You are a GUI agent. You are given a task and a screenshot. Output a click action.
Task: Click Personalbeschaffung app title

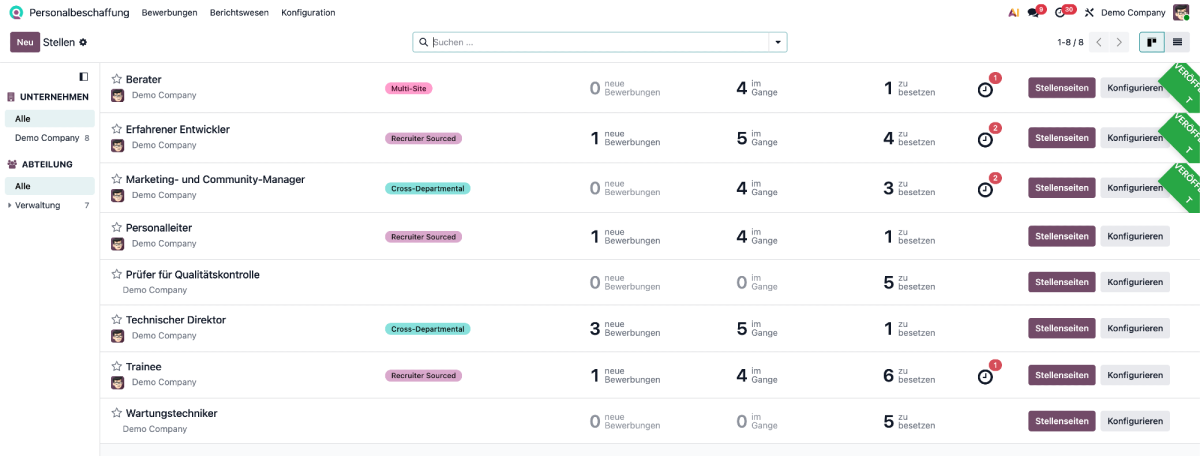[79, 13]
